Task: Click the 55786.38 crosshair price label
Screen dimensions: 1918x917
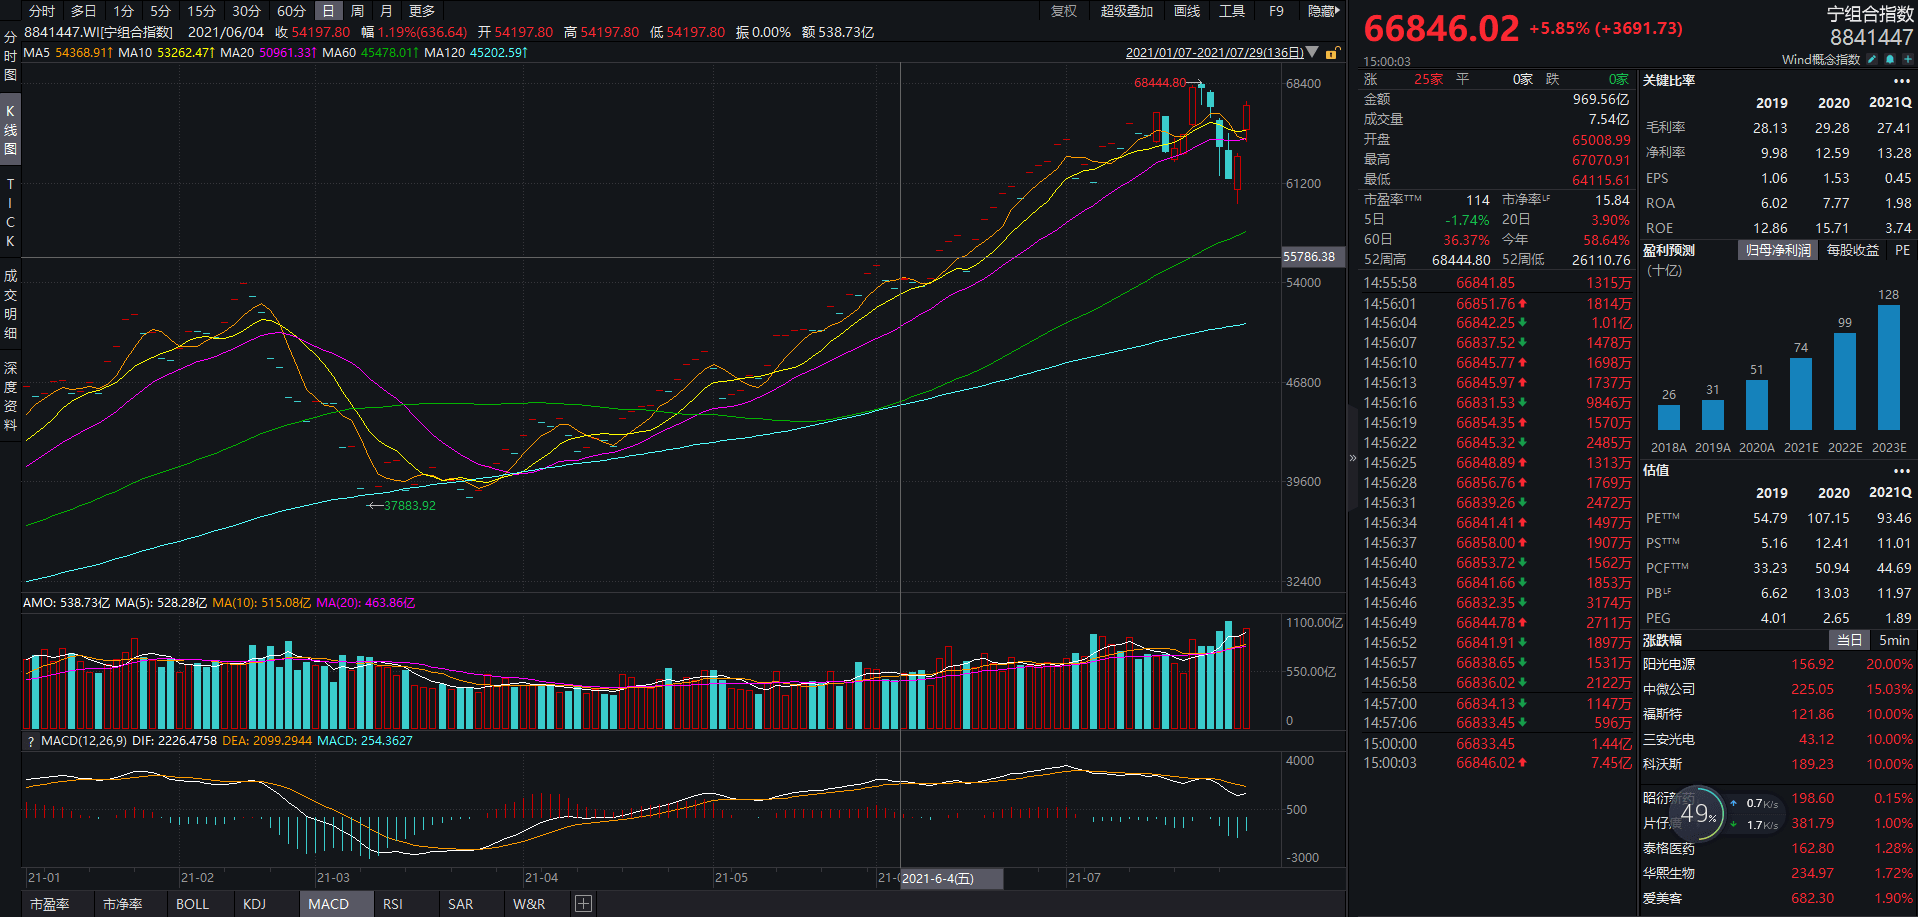Action: 1312,257
